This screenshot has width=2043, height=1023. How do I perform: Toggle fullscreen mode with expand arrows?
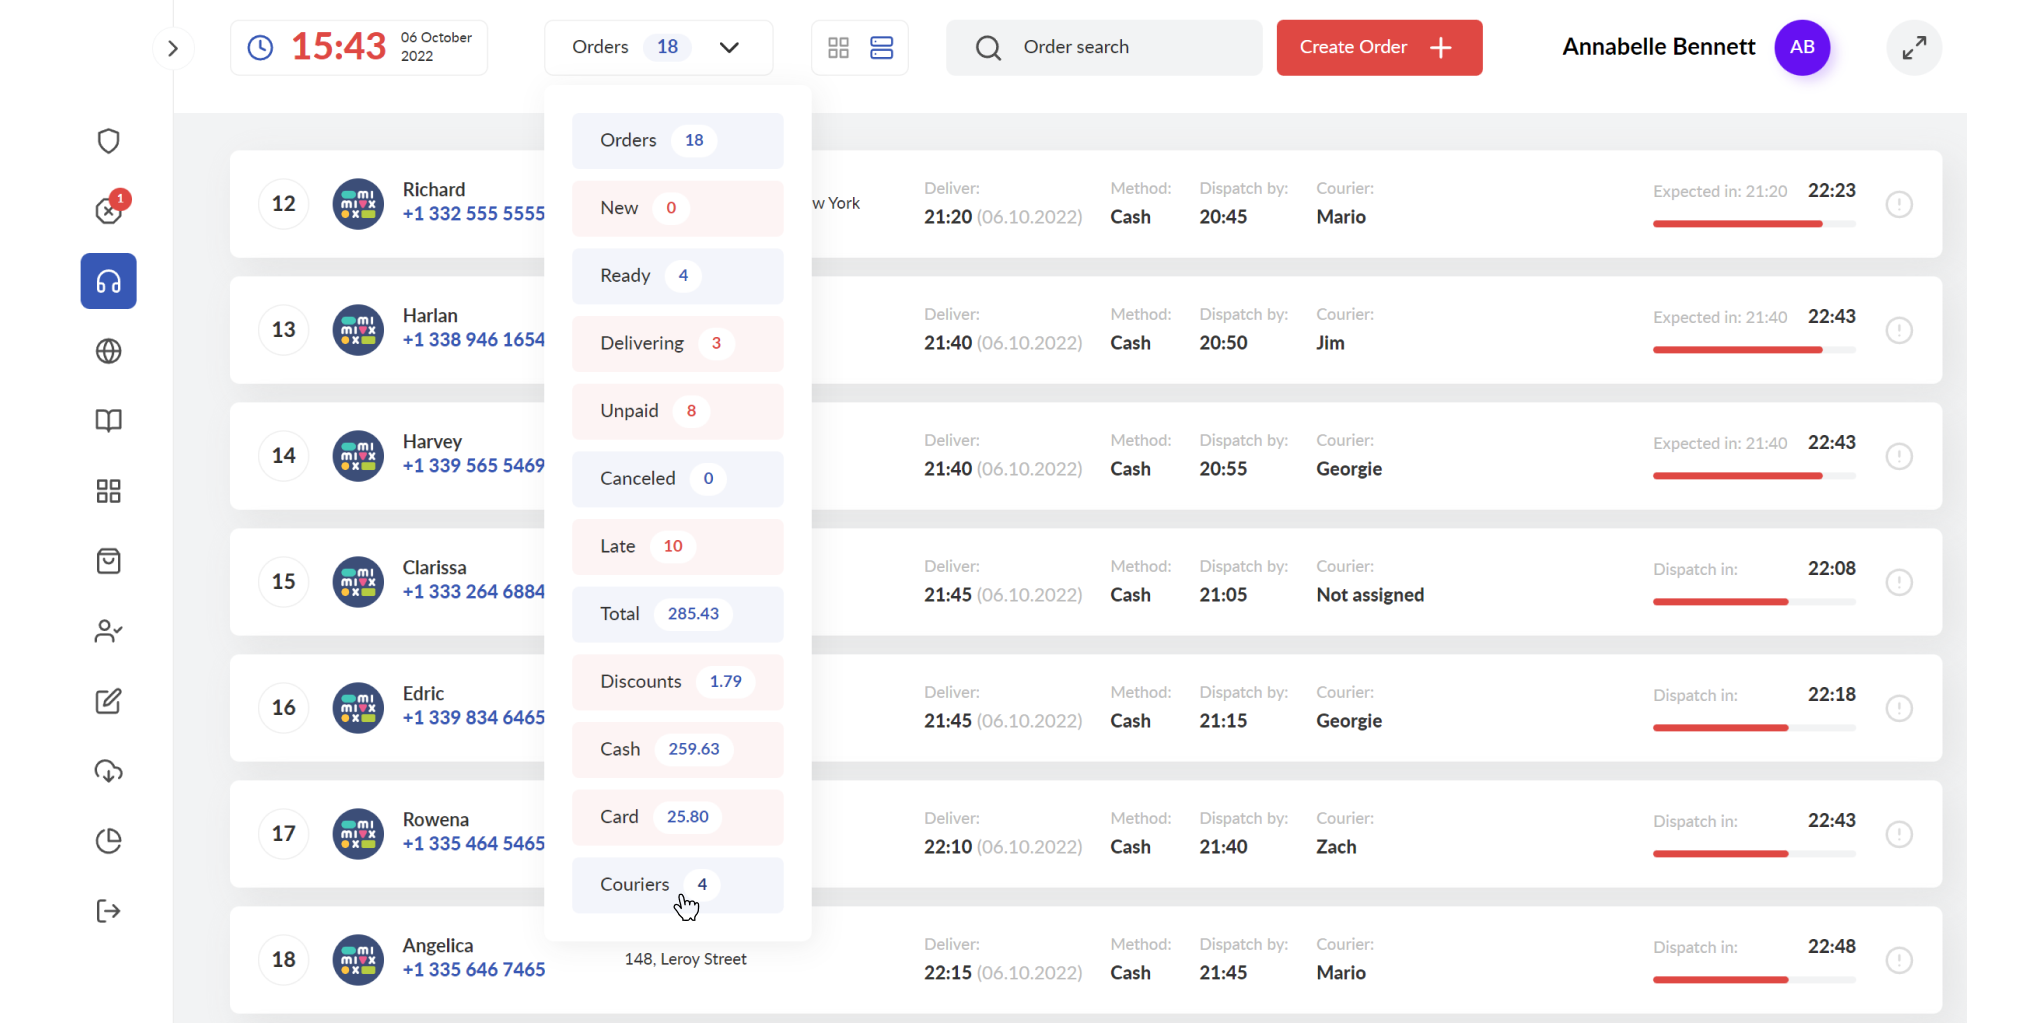pyautogui.click(x=1913, y=47)
